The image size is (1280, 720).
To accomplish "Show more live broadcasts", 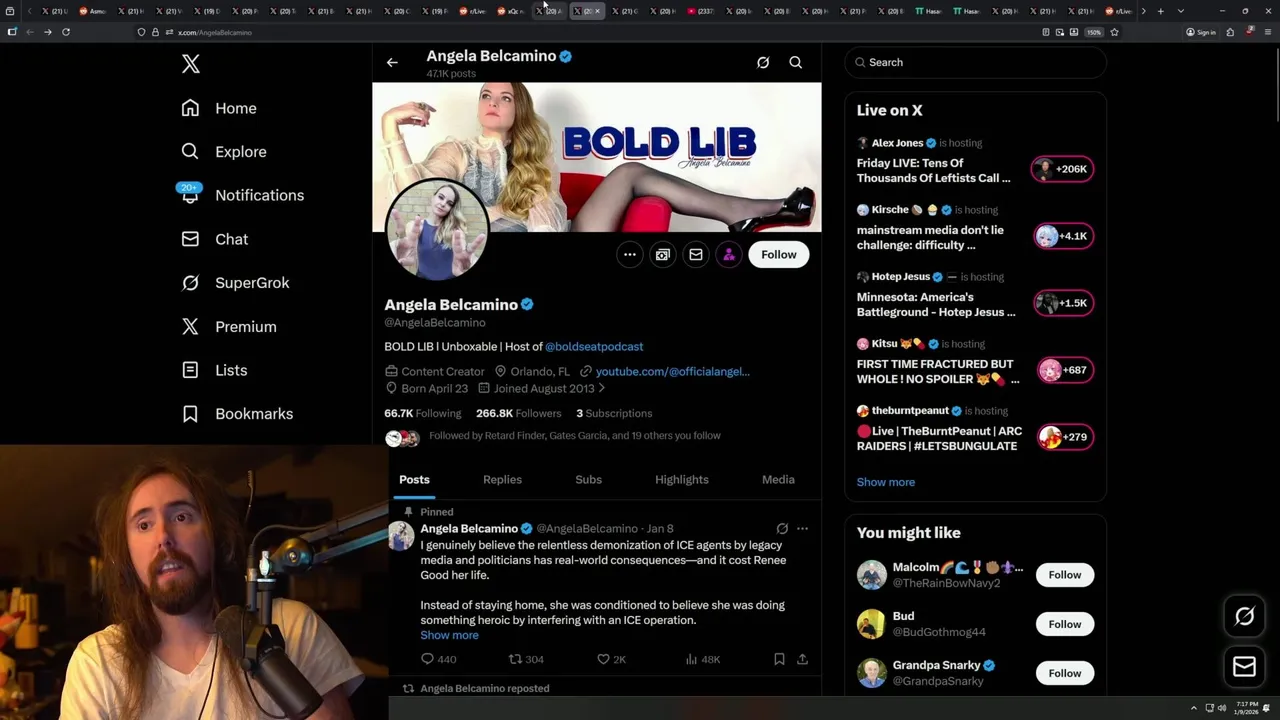I will [886, 482].
